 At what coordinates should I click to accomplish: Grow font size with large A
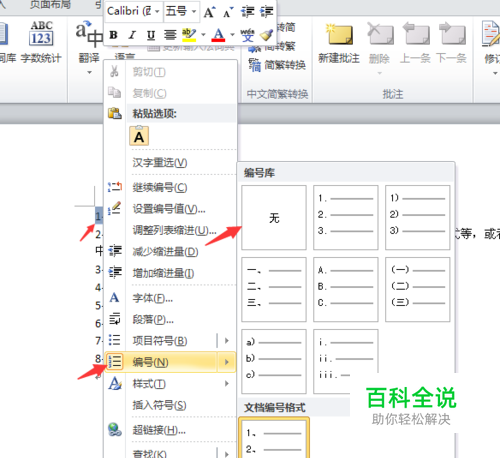[209, 12]
